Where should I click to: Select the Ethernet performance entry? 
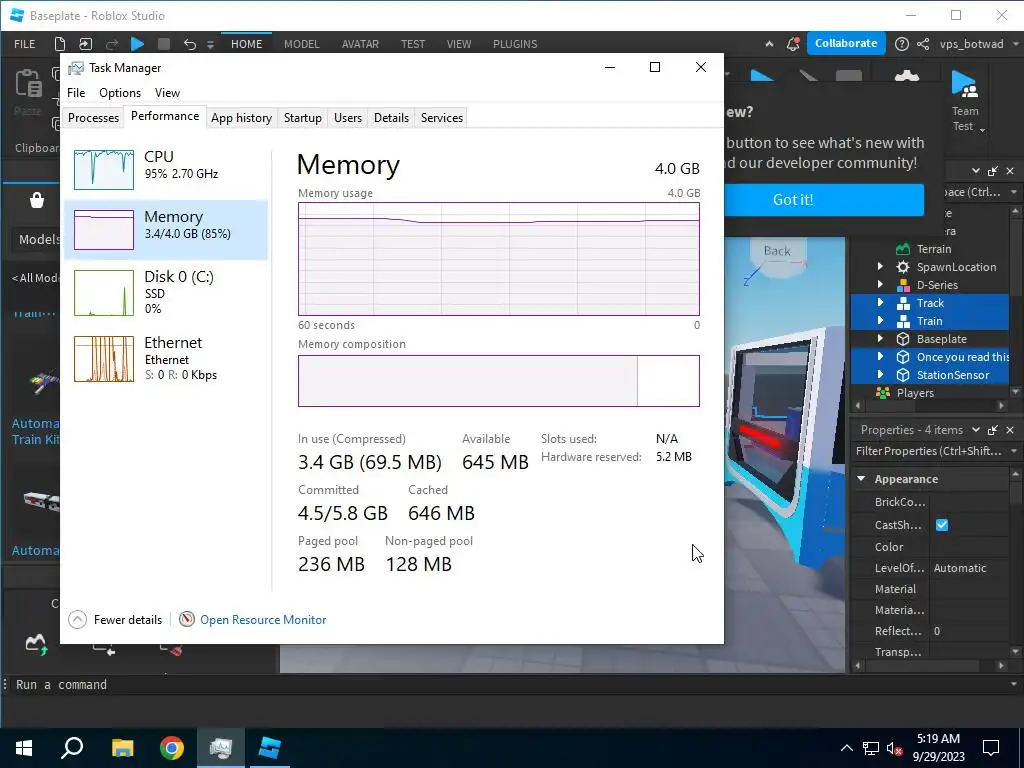click(166, 358)
